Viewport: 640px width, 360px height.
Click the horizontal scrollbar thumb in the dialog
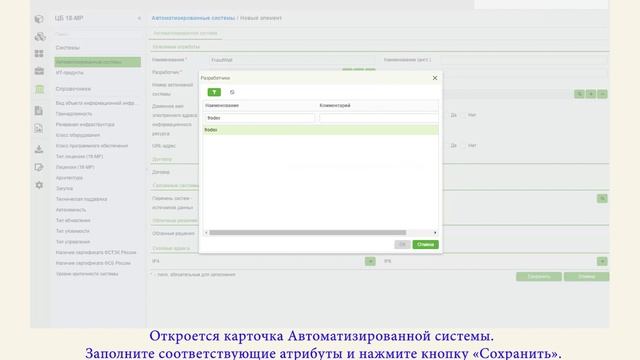pos(308,233)
